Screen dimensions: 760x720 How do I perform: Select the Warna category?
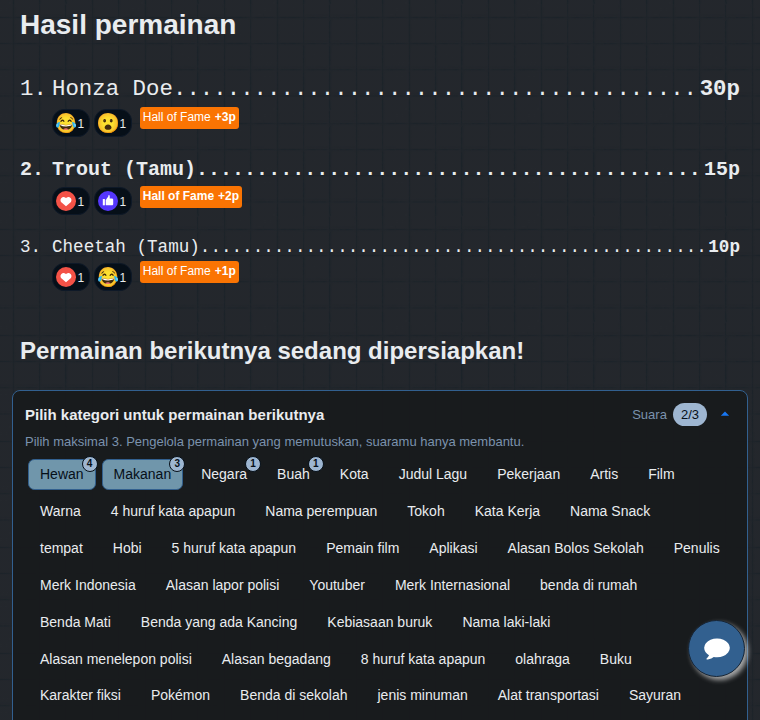pos(60,511)
